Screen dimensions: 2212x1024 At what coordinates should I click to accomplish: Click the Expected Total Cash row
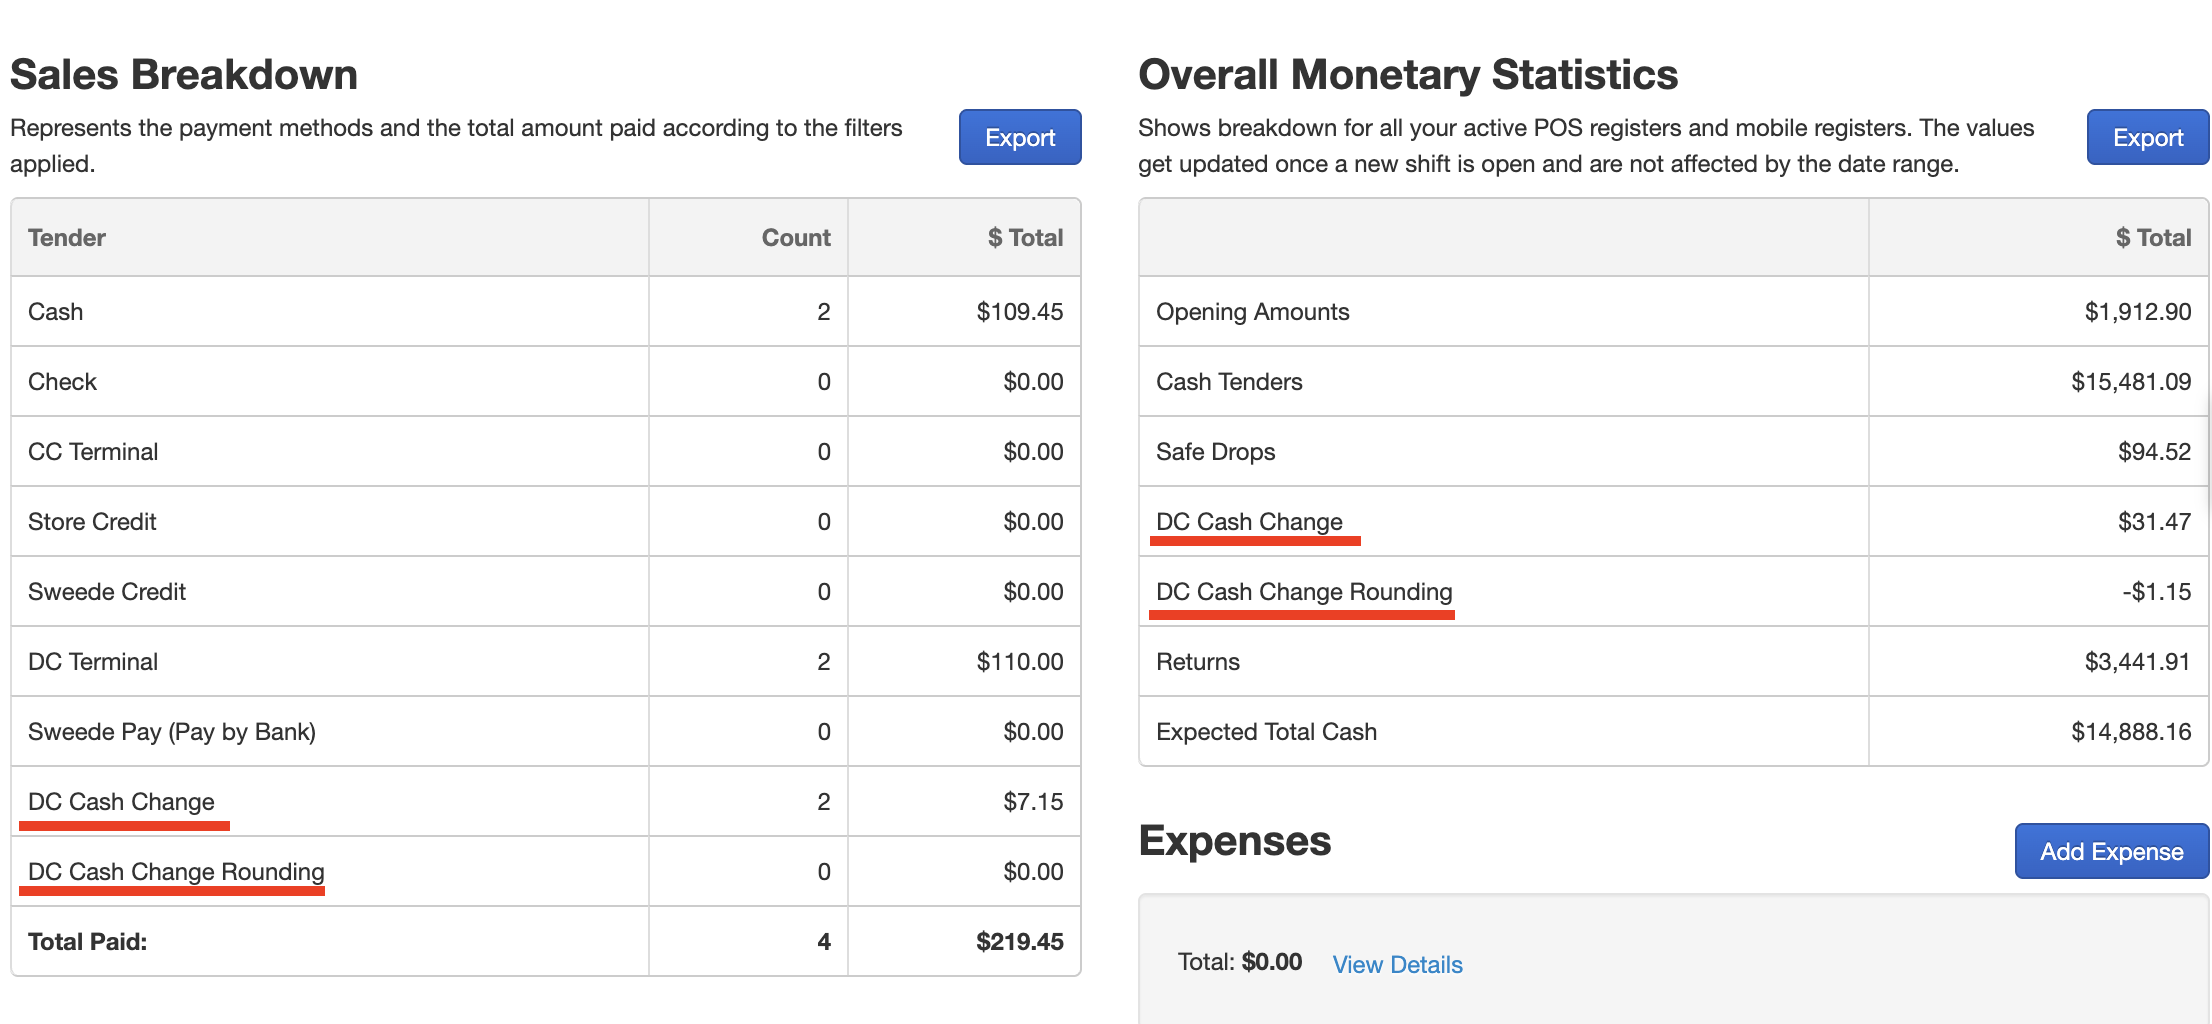(x=1673, y=731)
